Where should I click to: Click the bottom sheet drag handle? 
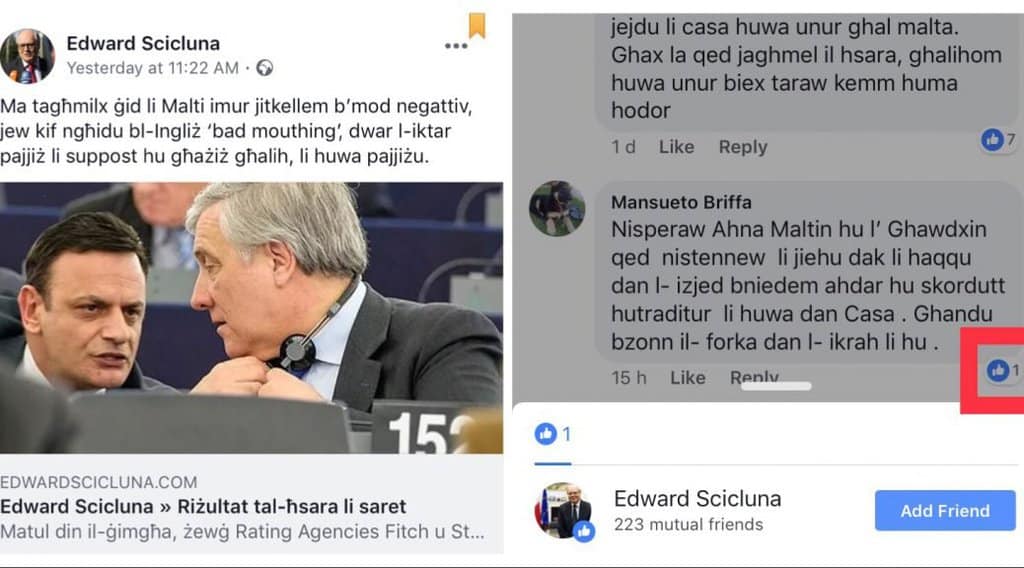[x=776, y=387]
